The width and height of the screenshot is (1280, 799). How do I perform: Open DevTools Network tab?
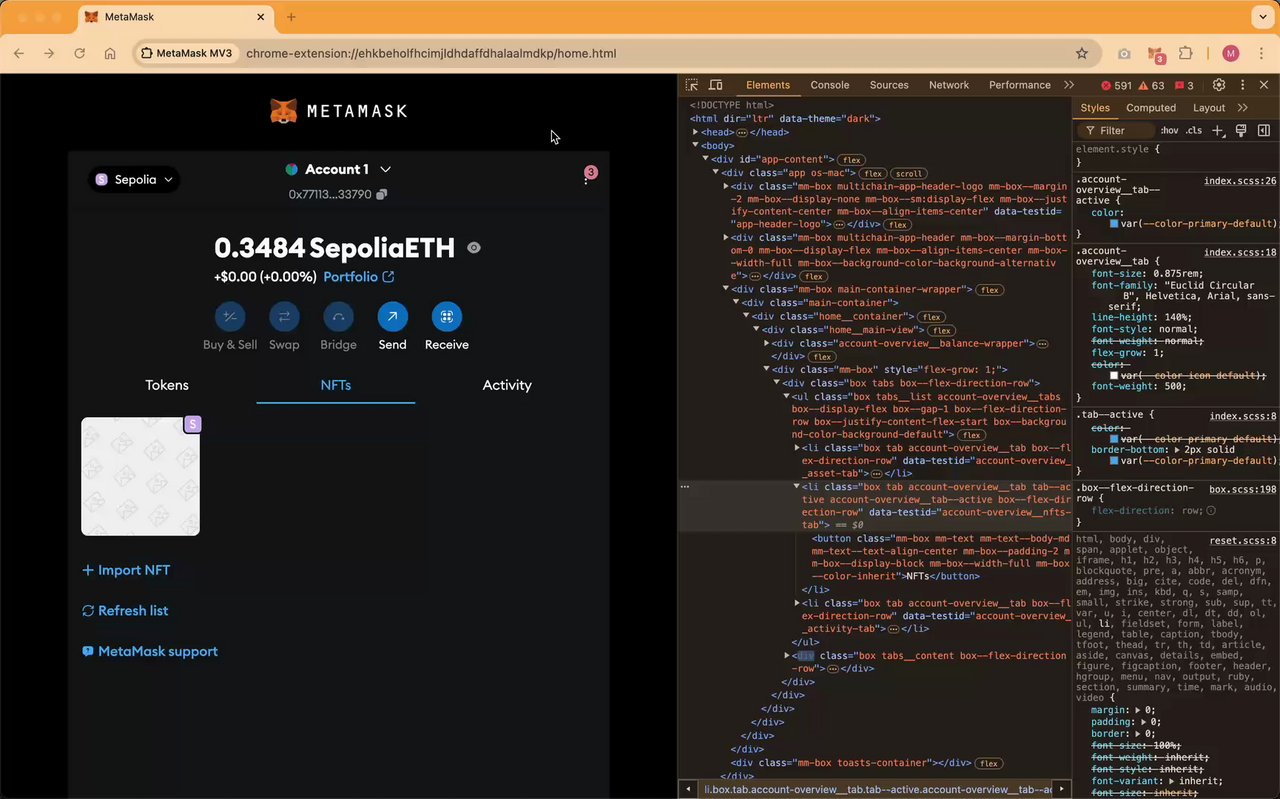point(949,85)
